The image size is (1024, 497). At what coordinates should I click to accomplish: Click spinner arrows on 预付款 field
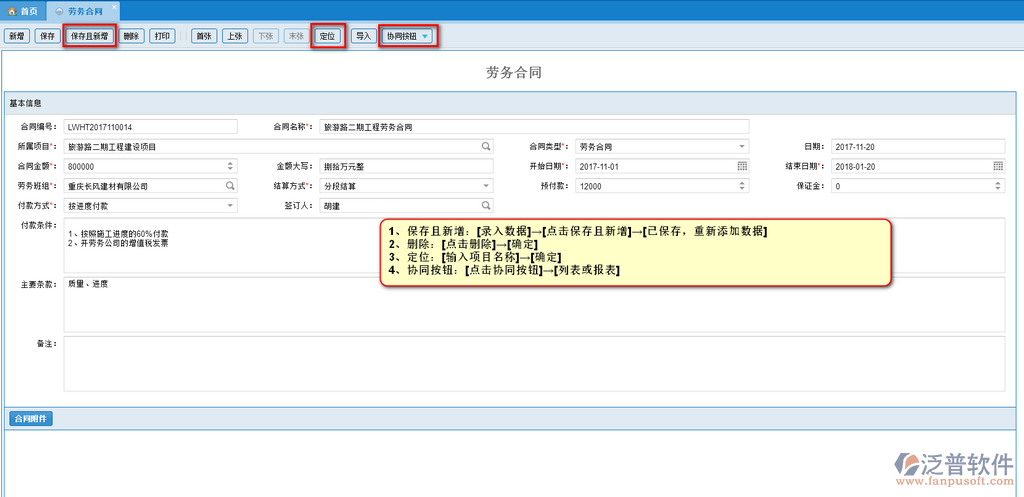(742, 186)
